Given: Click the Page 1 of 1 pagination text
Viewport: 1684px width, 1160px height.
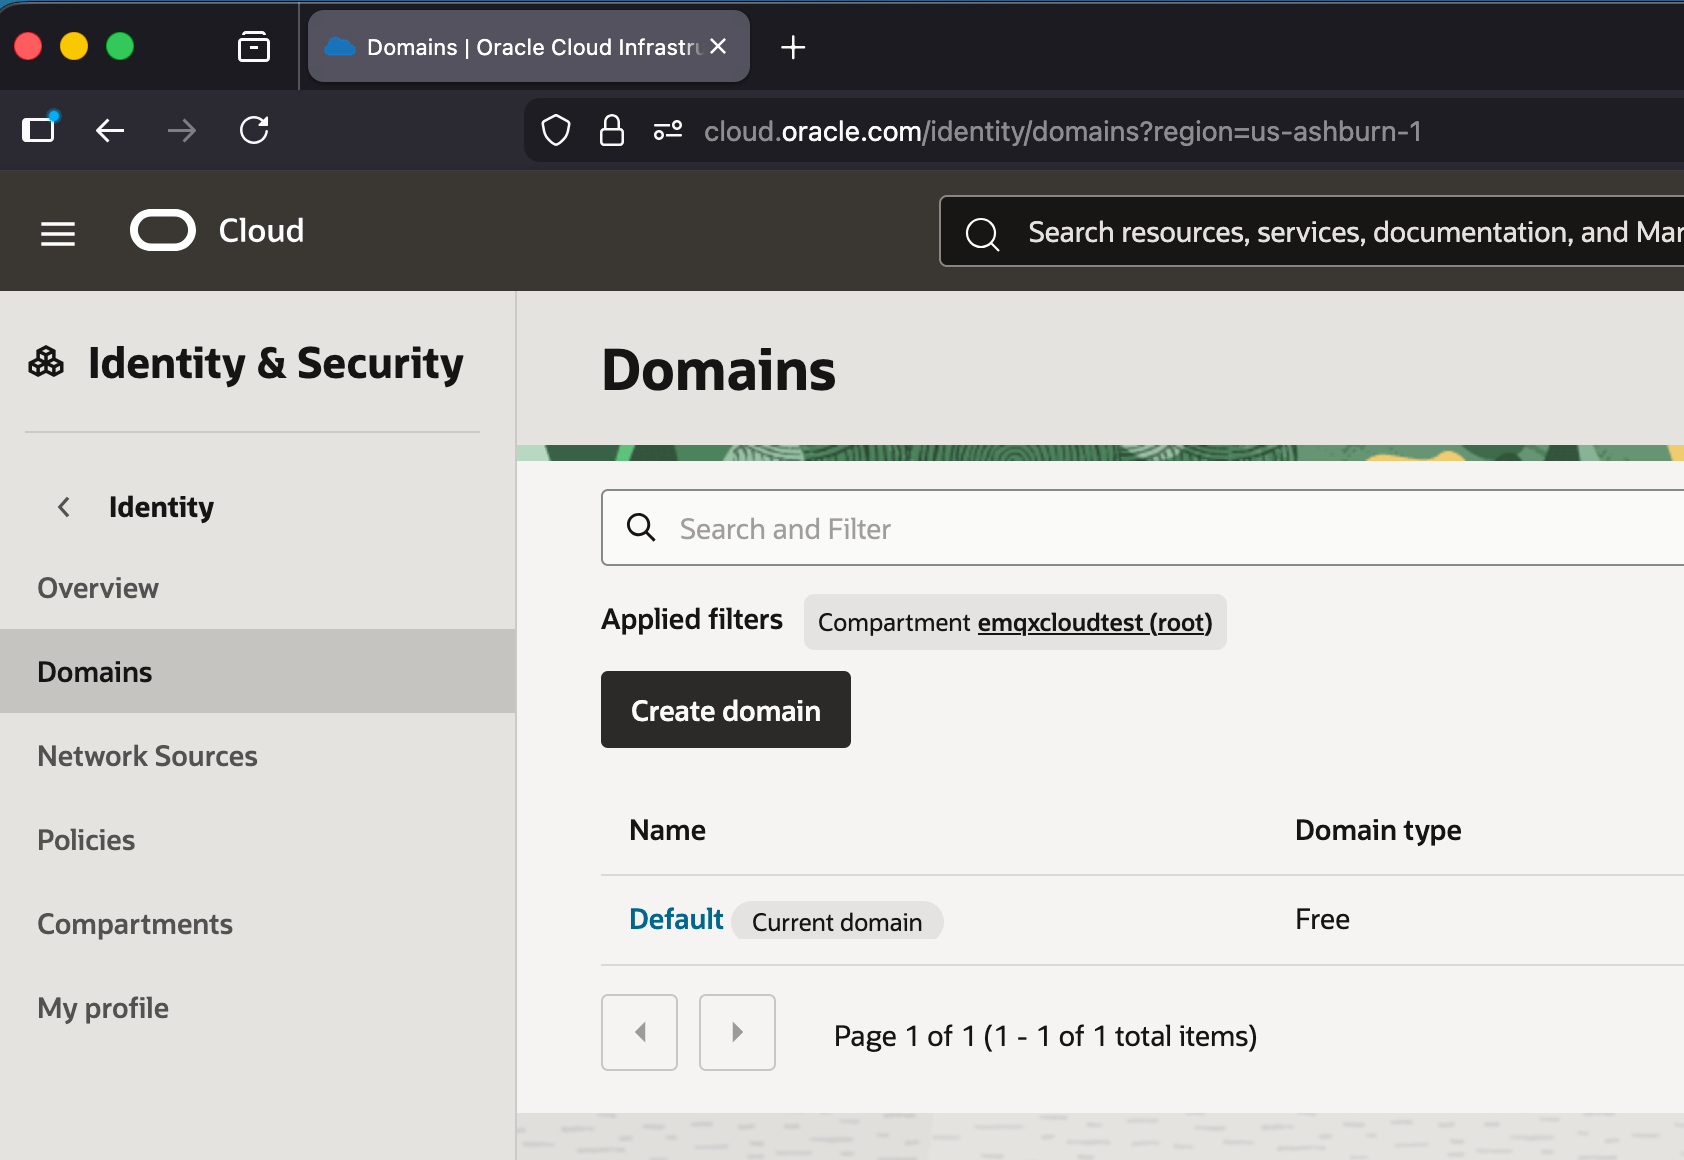Looking at the screenshot, I should 1045,1036.
